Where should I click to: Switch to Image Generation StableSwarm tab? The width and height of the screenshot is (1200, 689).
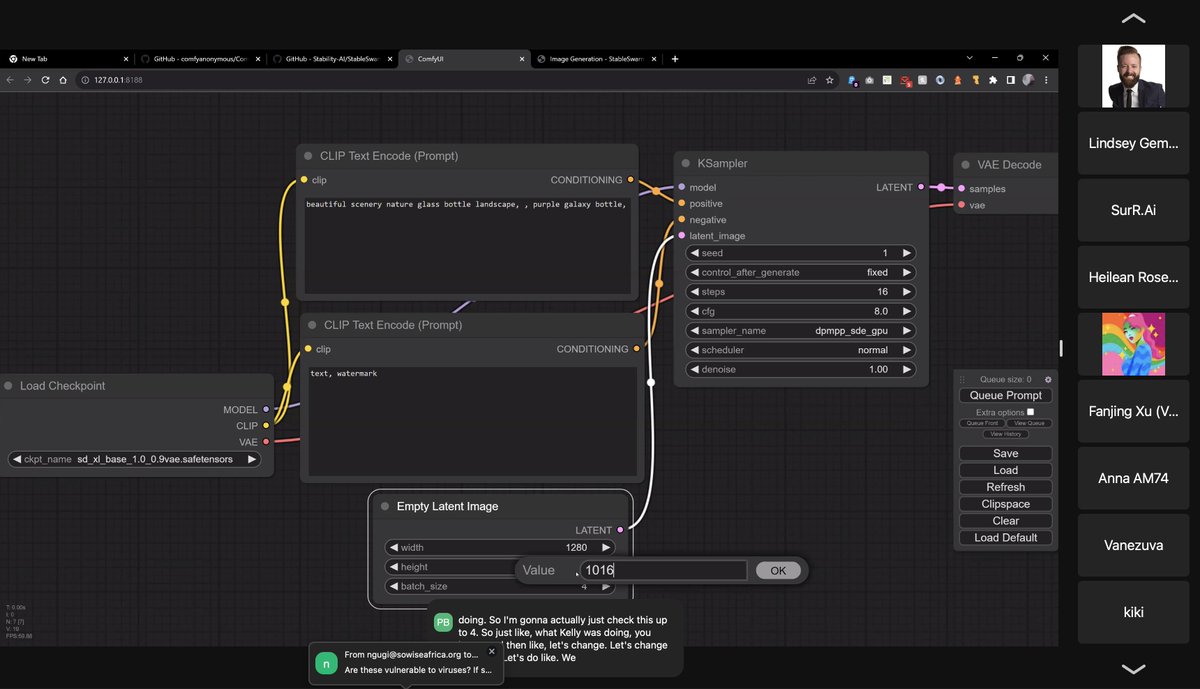[x=596, y=59]
